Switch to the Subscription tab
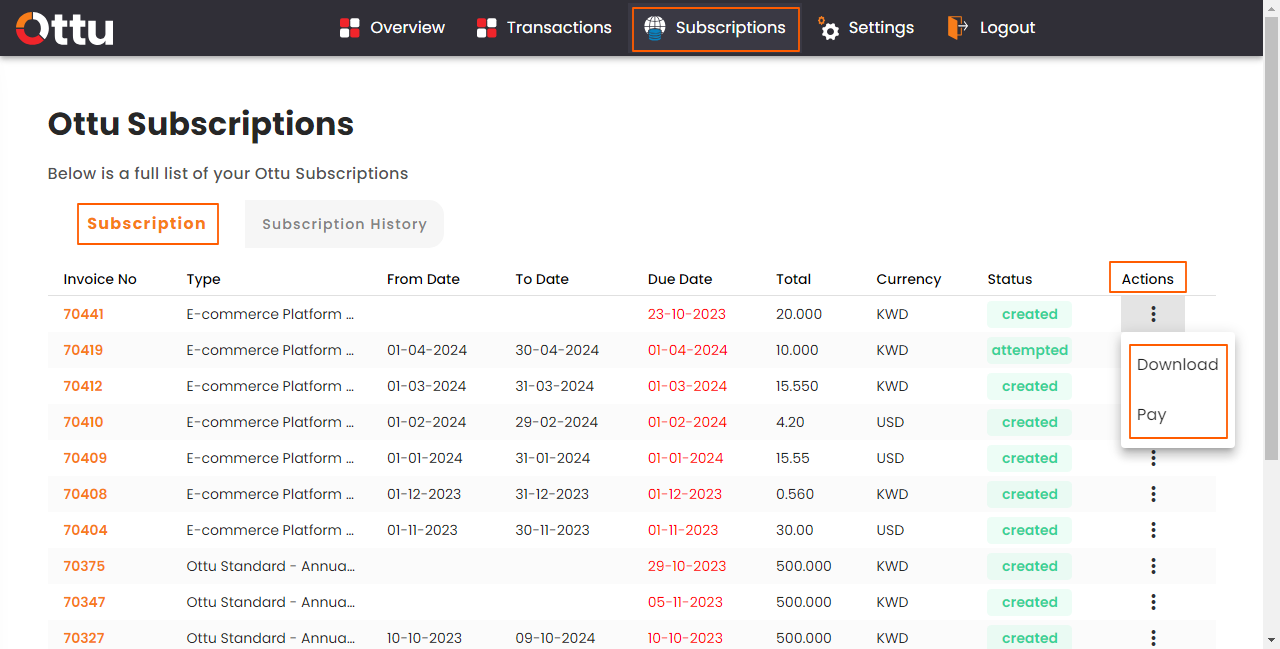Image resolution: width=1280 pixels, height=649 pixels. (147, 224)
